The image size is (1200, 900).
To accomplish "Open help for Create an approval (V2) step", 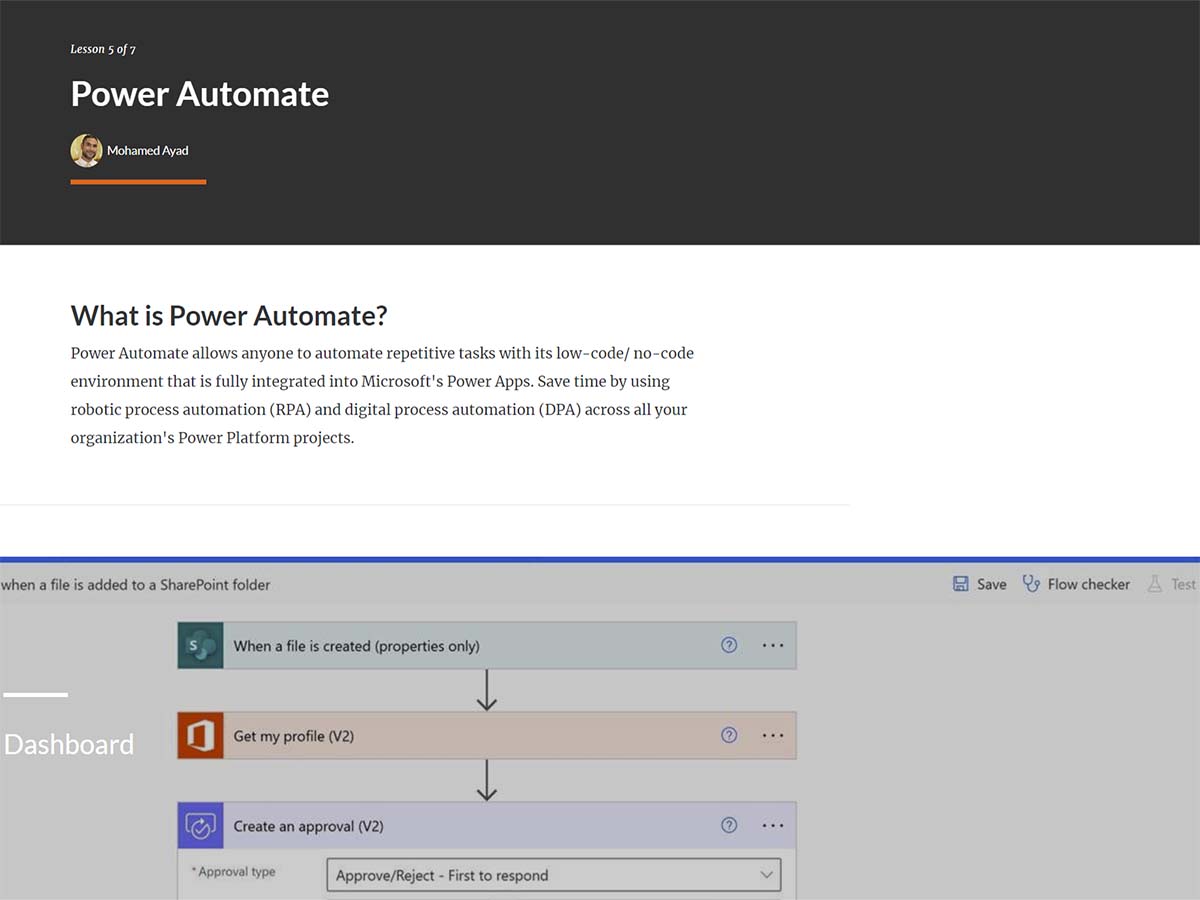I will click(729, 825).
